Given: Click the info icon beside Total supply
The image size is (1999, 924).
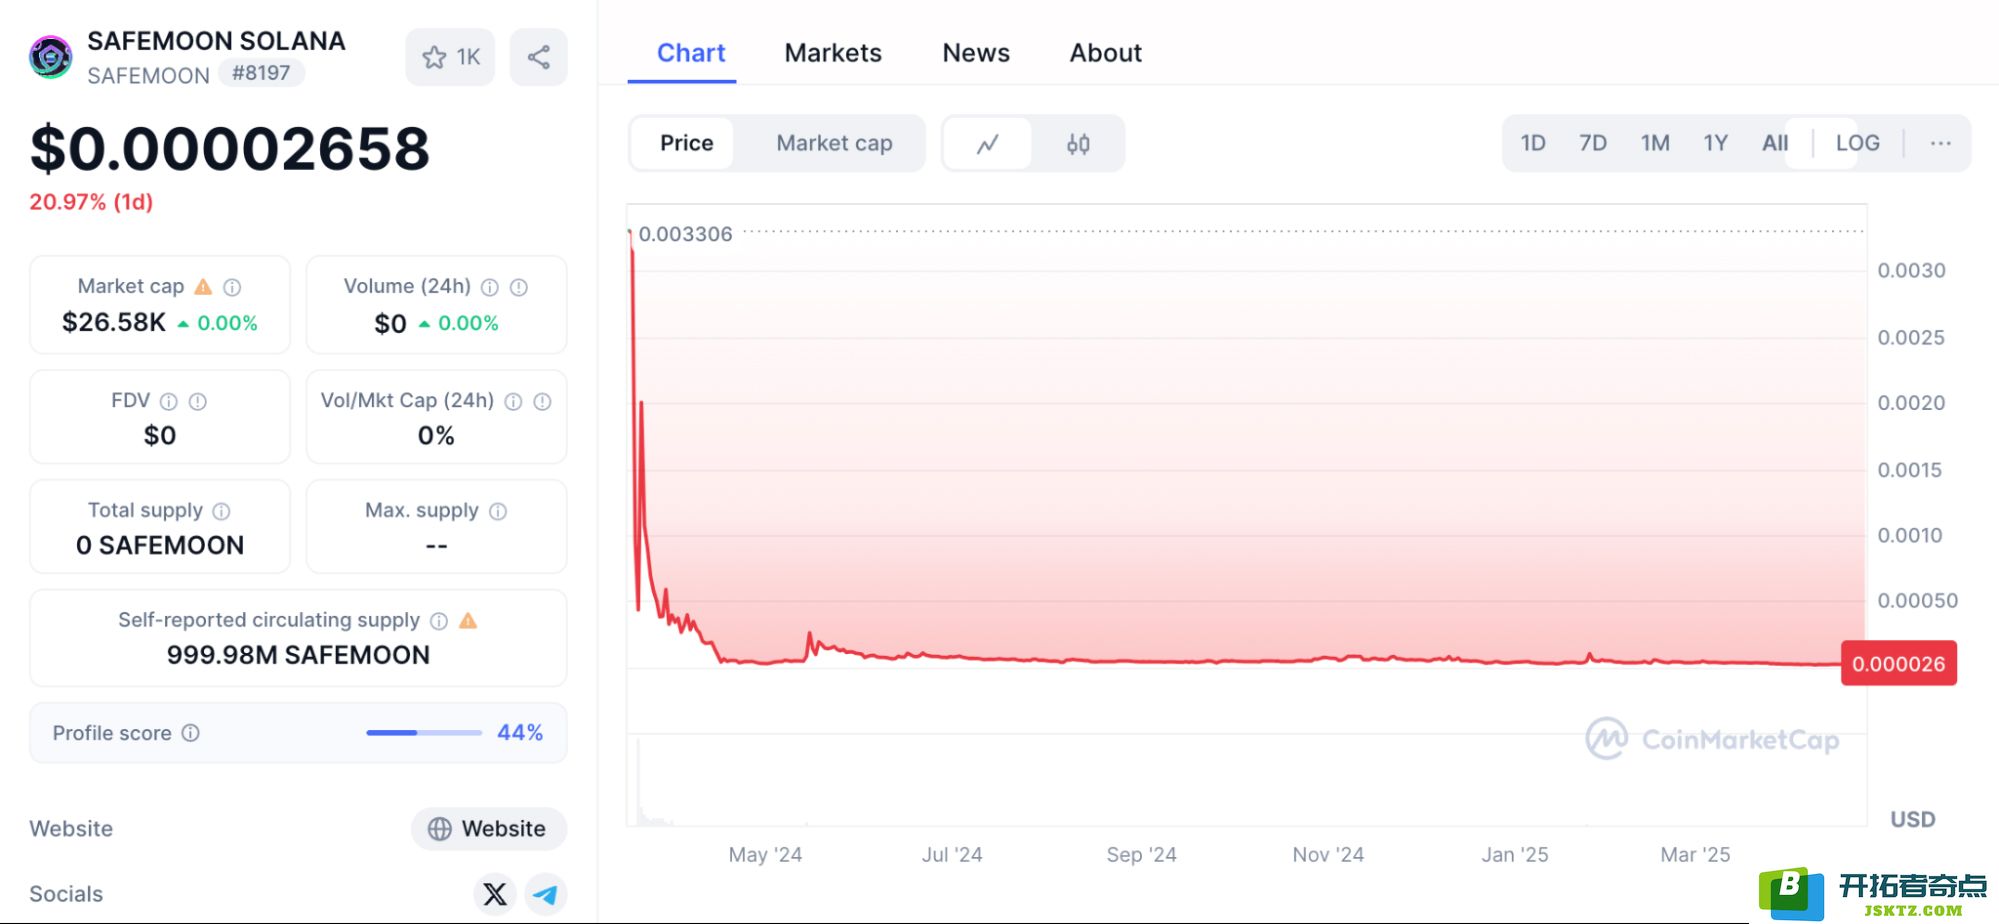Looking at the screenshot, I should tap(222, 511).
